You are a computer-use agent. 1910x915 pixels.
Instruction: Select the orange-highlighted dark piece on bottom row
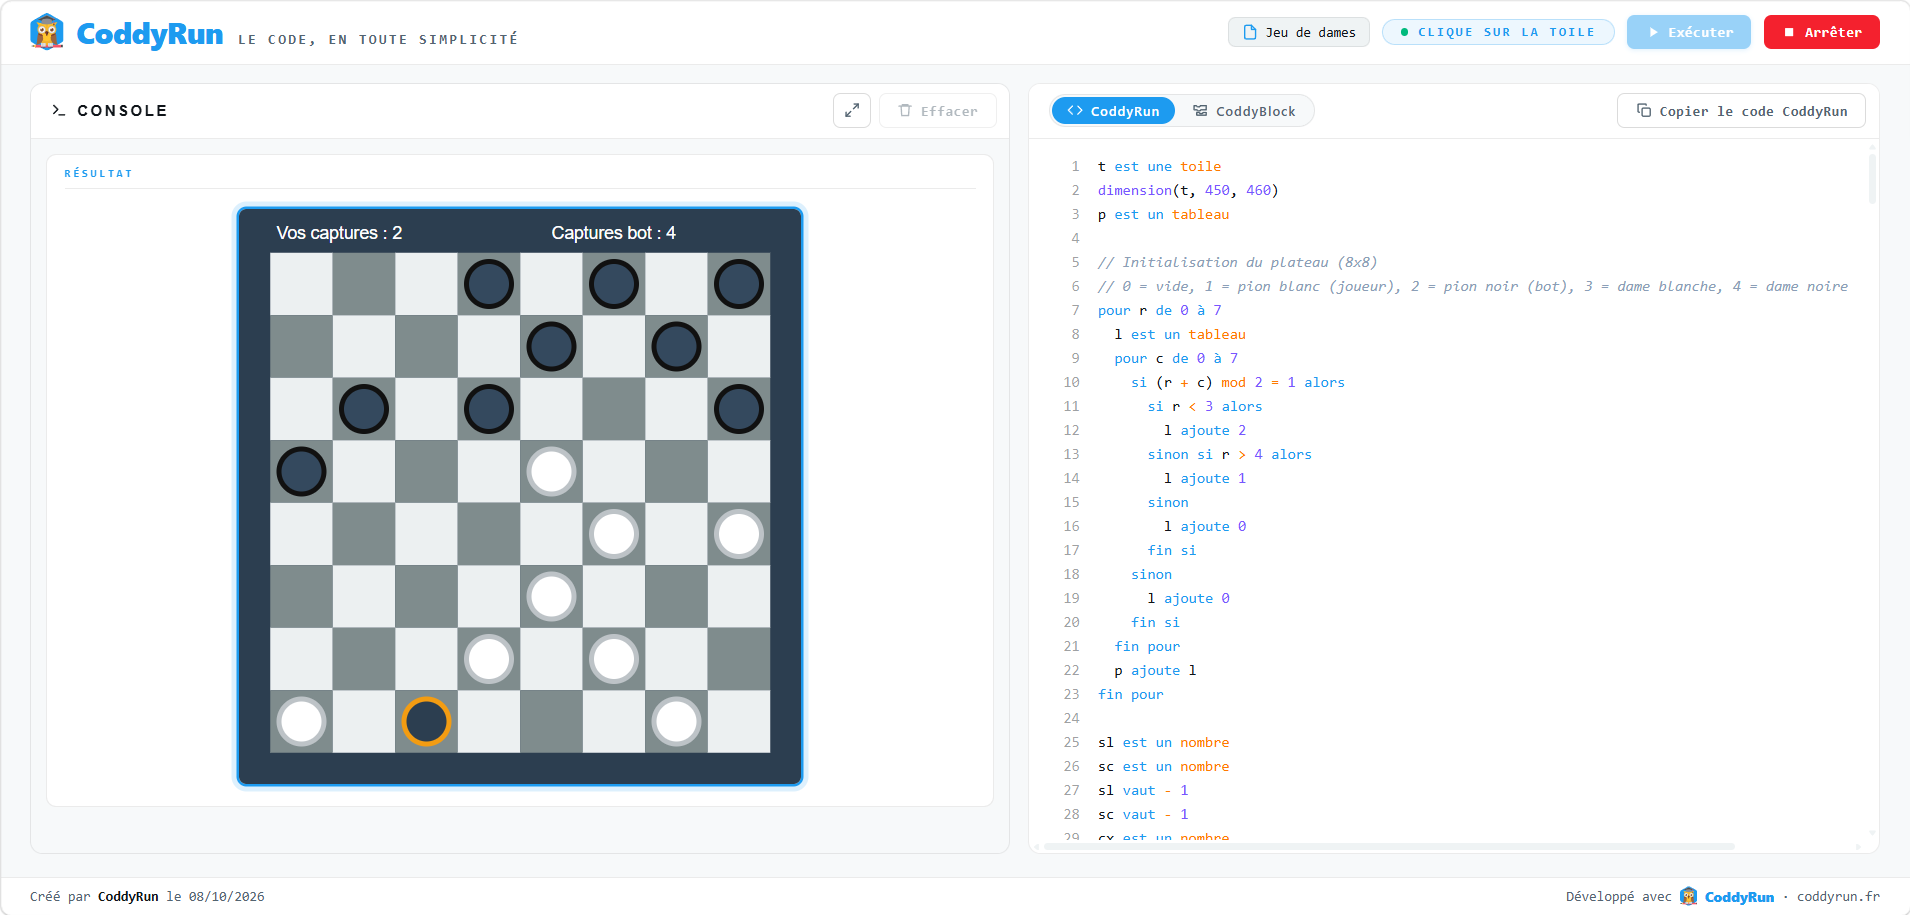[426, 721]
